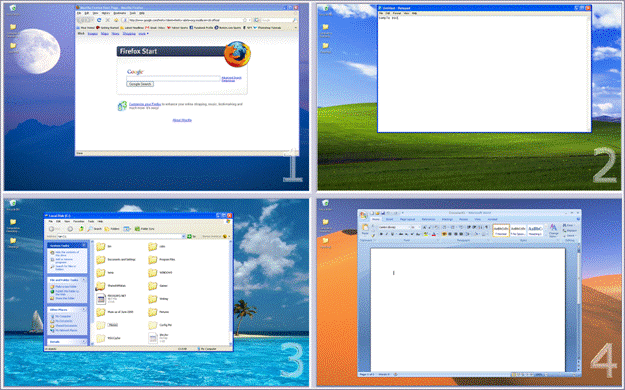This screenshot has height=390, width=625.
Task: Open the Page Layout ribbon tab
Action: click(x=407, y=219)
